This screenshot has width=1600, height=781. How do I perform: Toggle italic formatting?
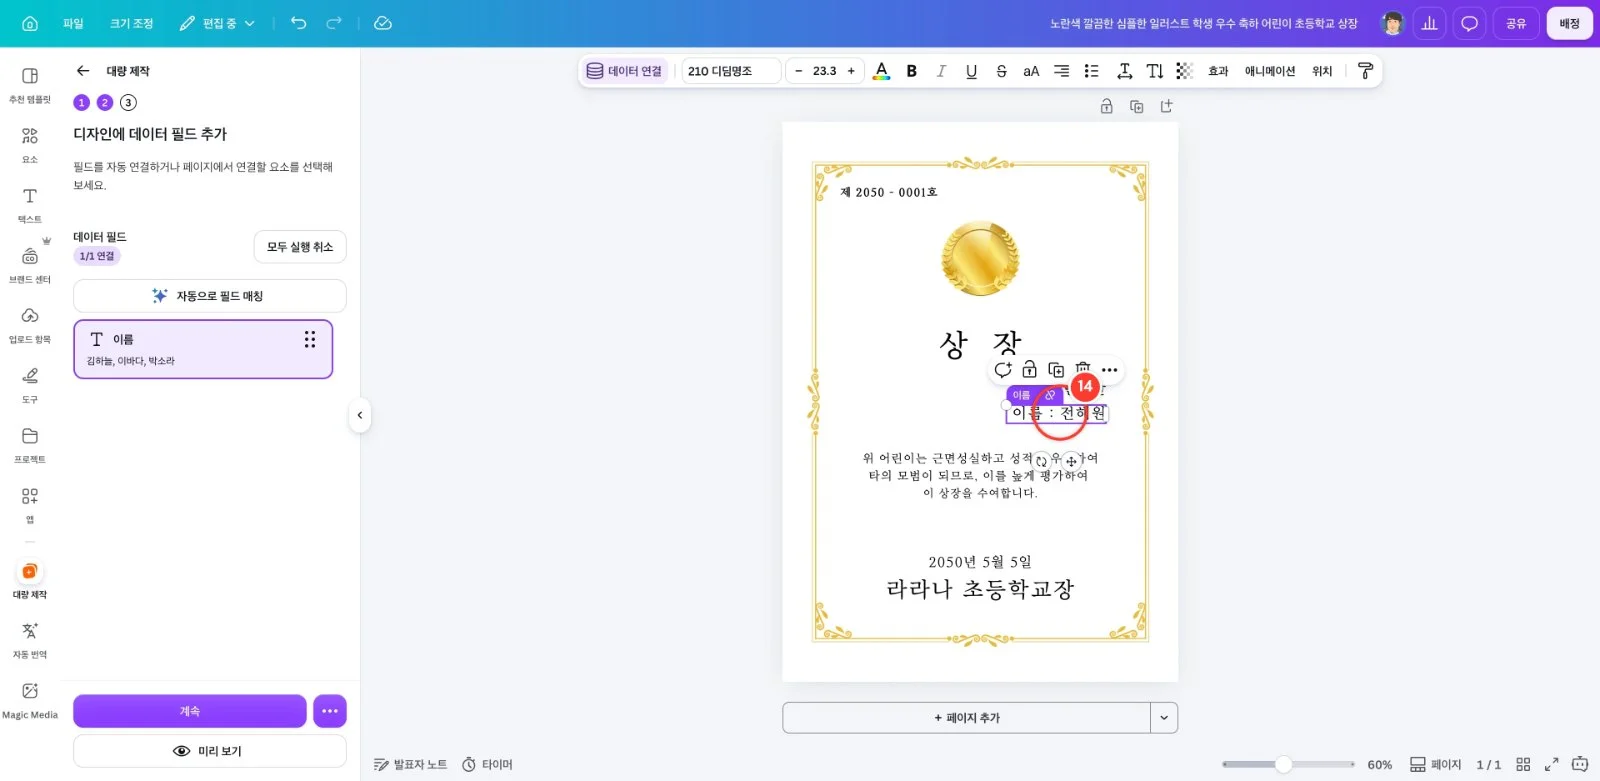(941, 71)
